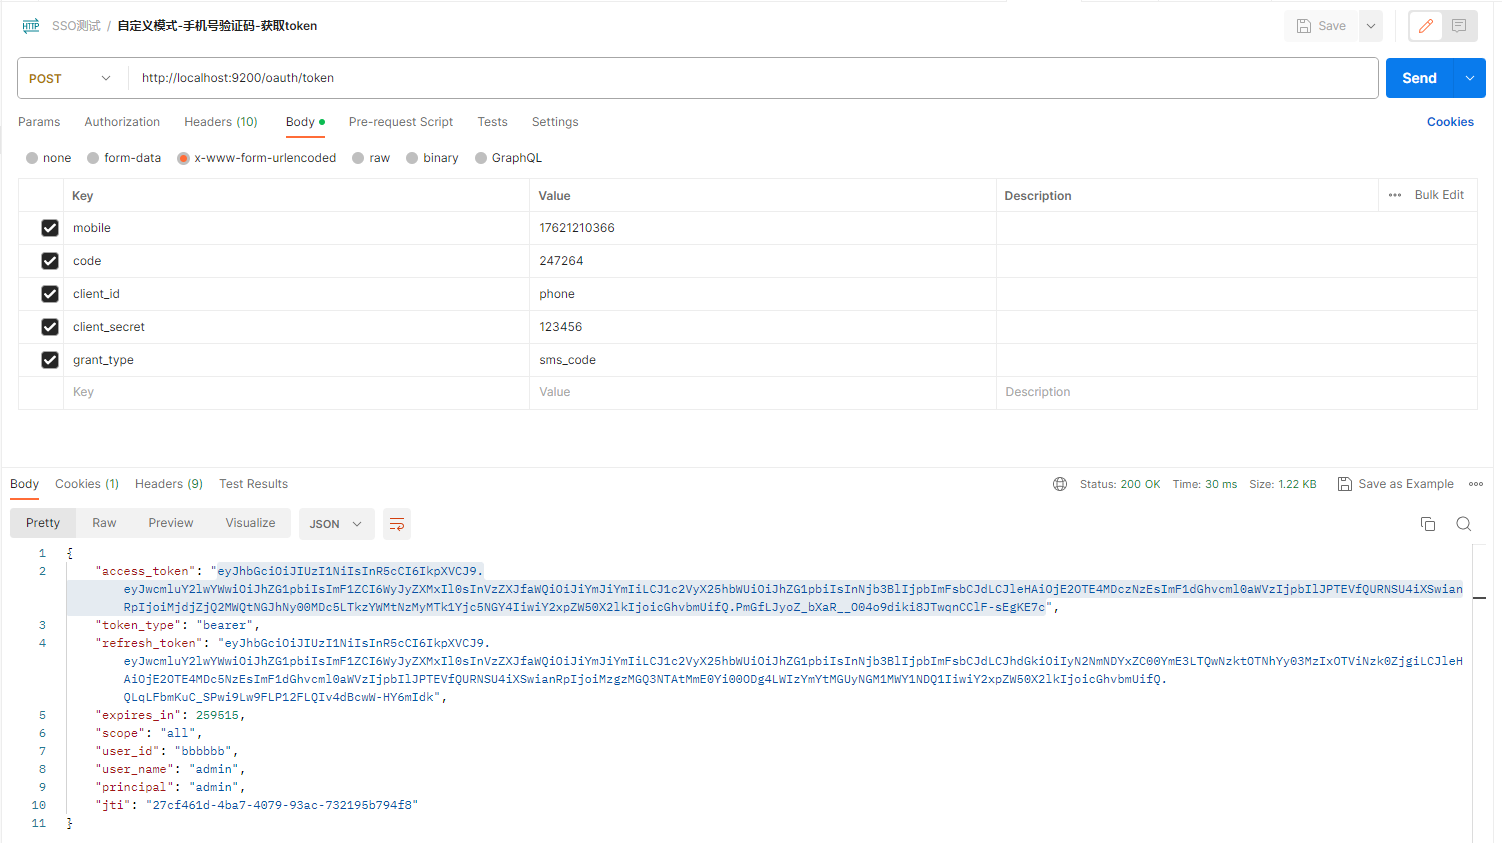Disable the client_secret parameter checkbox
This screenshot has width=1502, height=843.
point(50,327)
